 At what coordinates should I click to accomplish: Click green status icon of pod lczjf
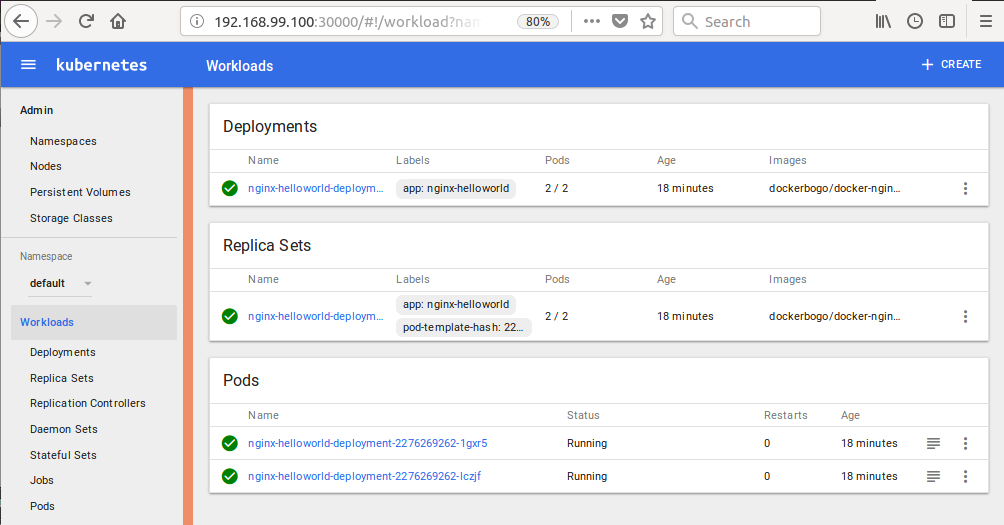coord(230,476)
